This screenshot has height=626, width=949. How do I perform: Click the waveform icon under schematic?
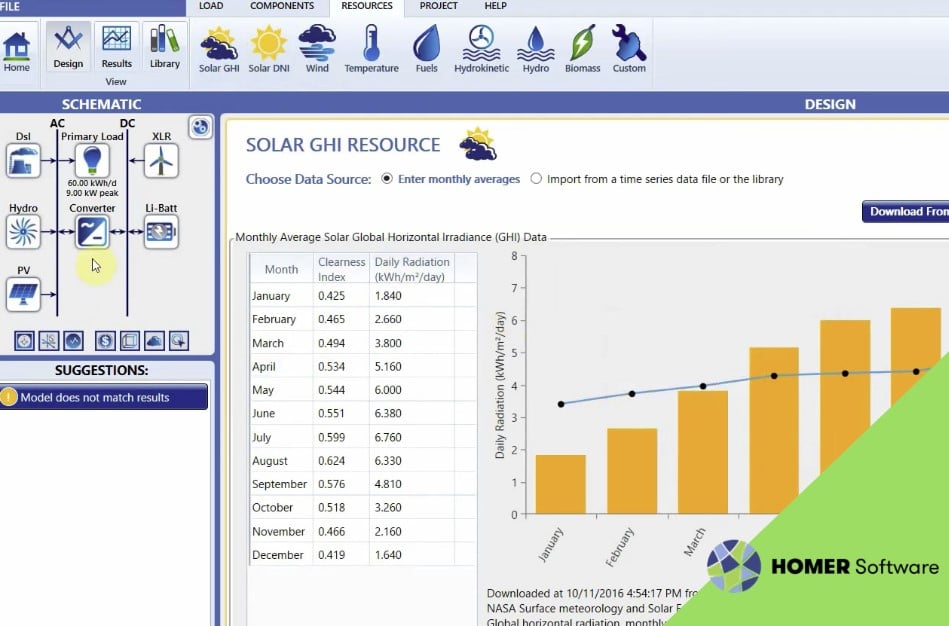pyautogui.click(x=73, y=341)
